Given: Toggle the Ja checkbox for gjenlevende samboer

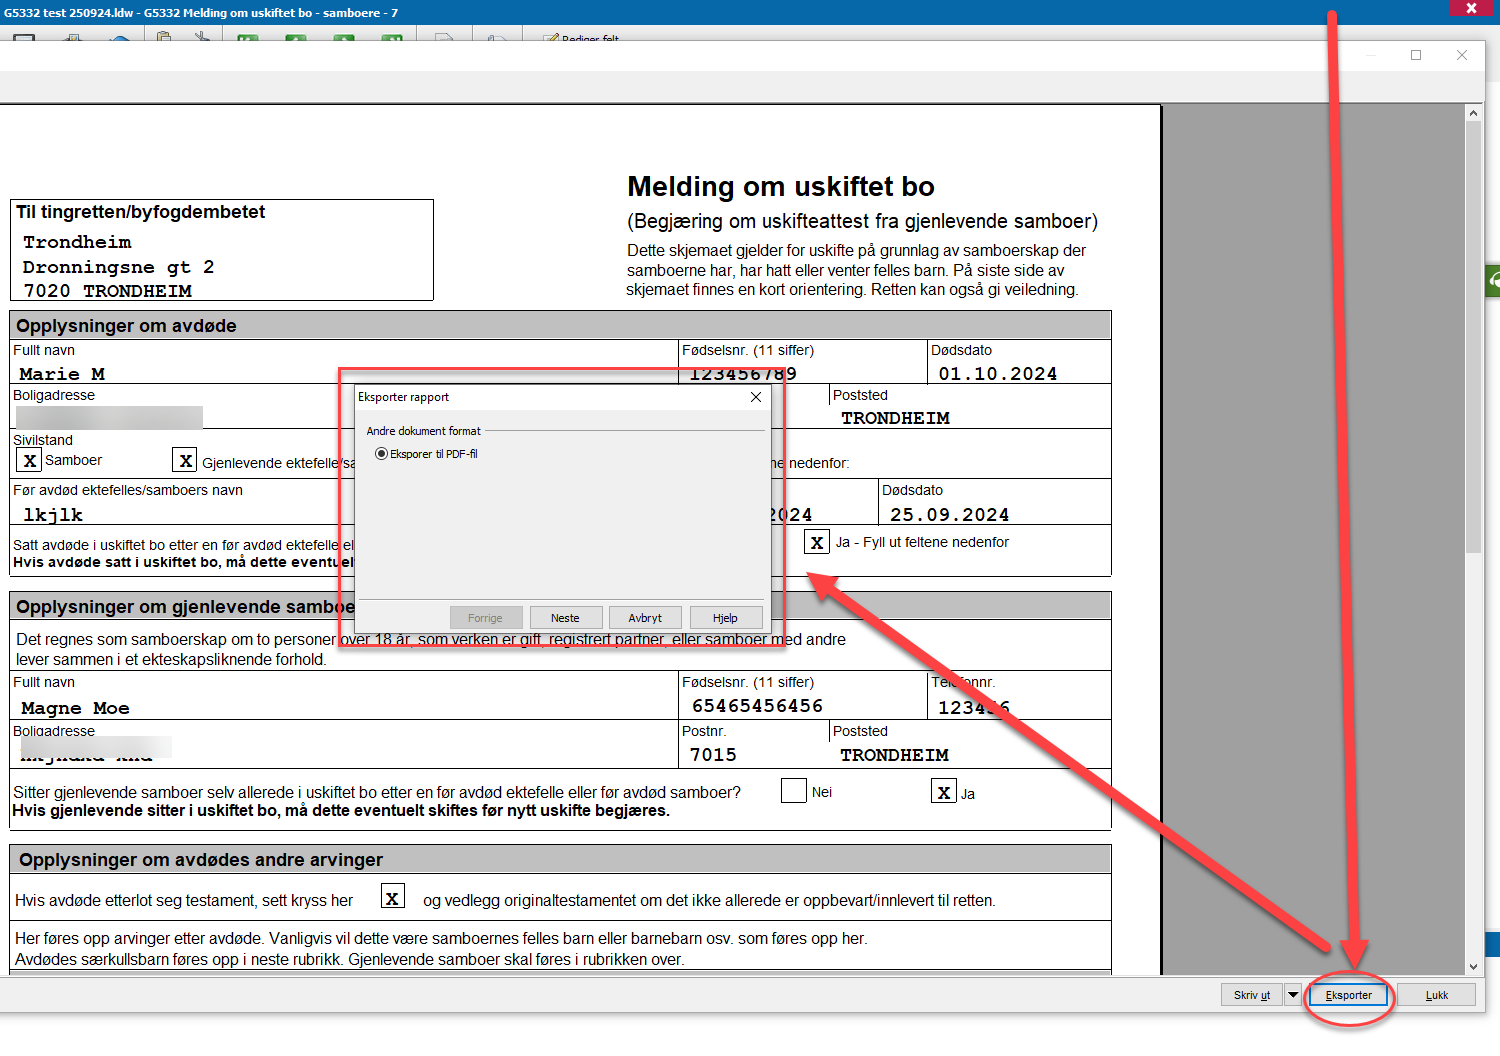Looking at the screenshot, I should (943, 792).
